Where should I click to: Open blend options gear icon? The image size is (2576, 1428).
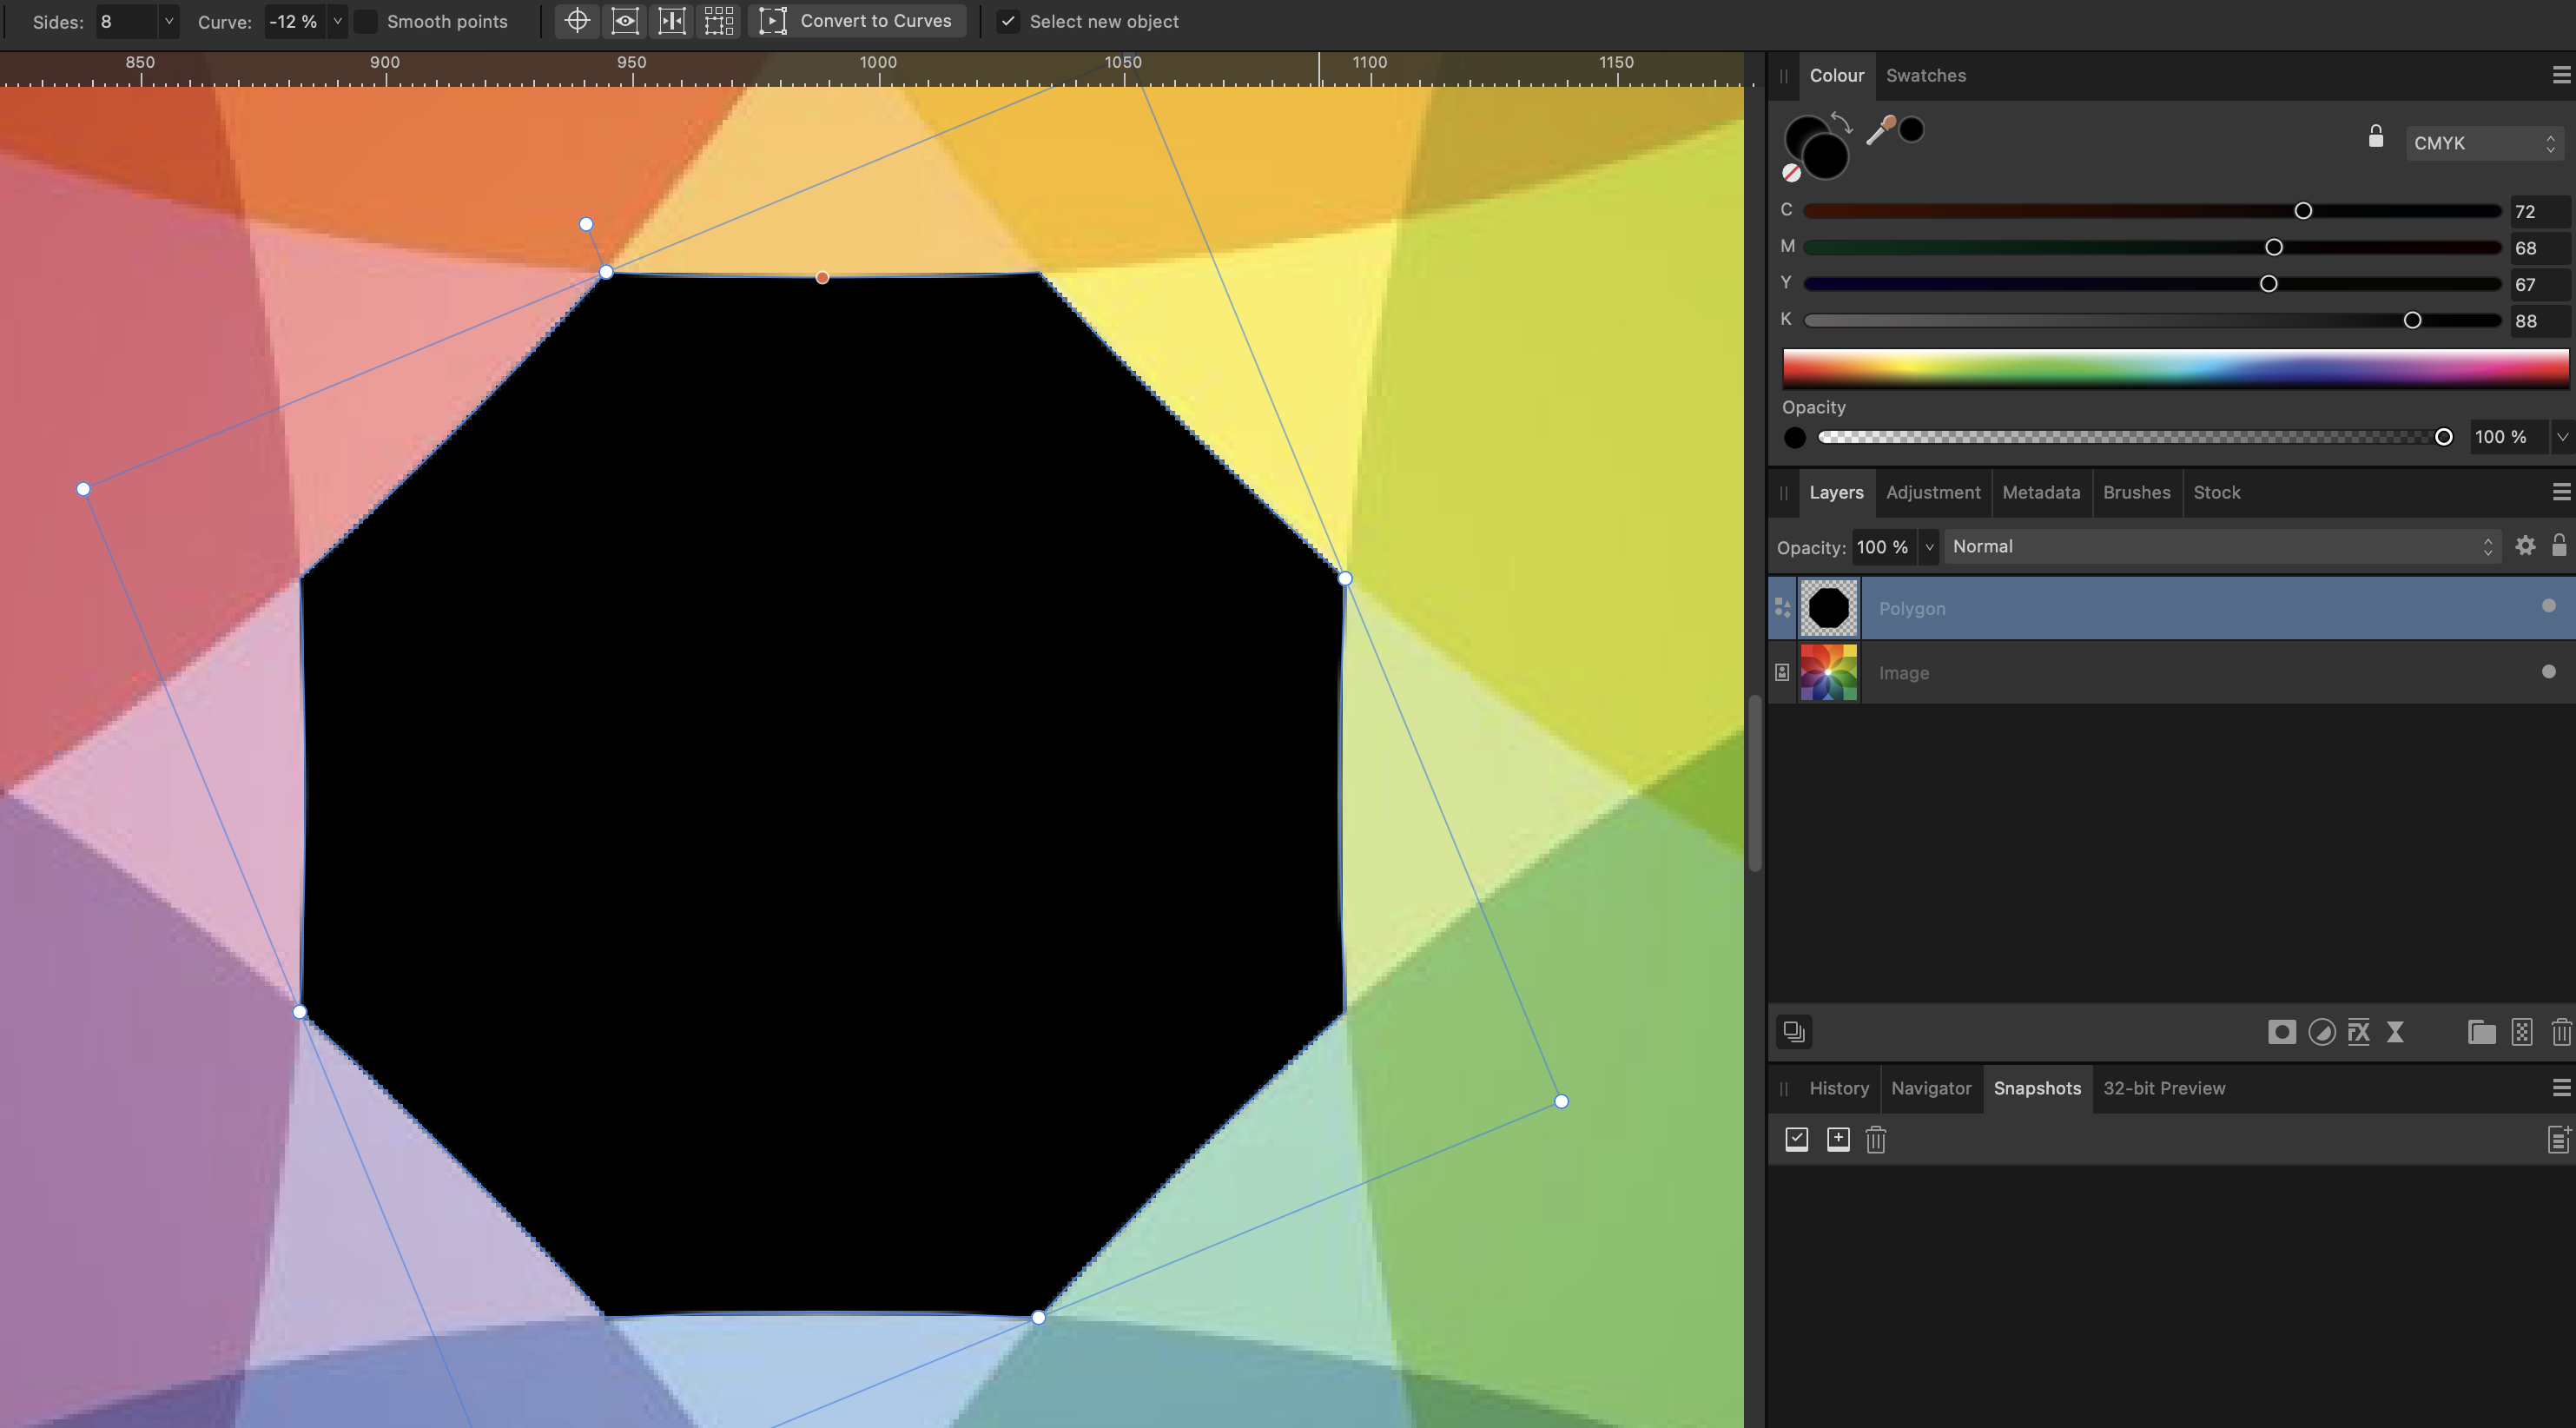[x=2525, y=546]
